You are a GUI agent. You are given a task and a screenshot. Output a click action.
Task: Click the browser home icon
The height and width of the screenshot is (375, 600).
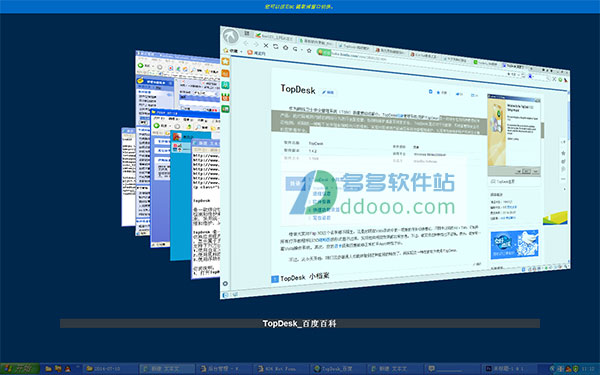pyautogui.click(x=285, y=47)
